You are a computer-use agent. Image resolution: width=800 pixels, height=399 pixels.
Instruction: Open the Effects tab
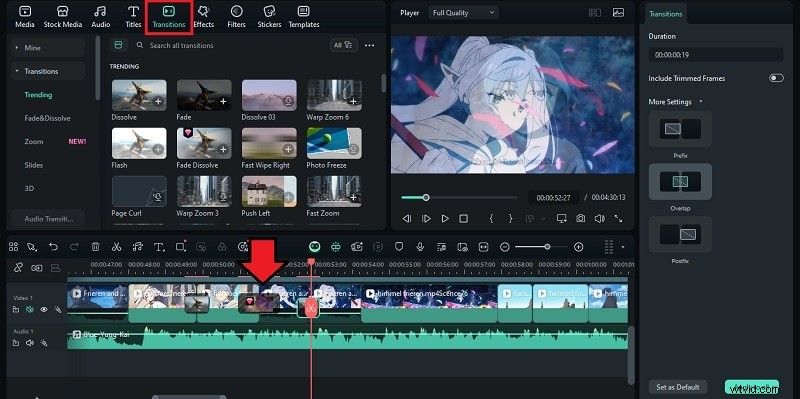[x=204, y=17]
